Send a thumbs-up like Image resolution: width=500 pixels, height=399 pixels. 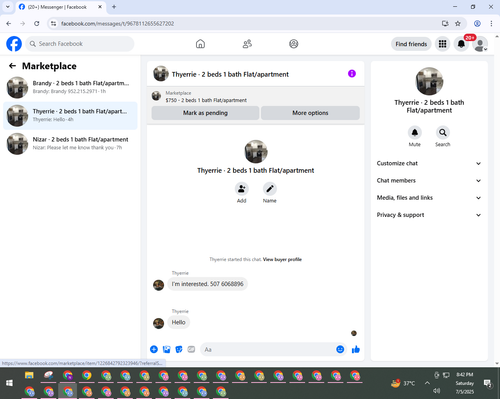coord(356,349)
